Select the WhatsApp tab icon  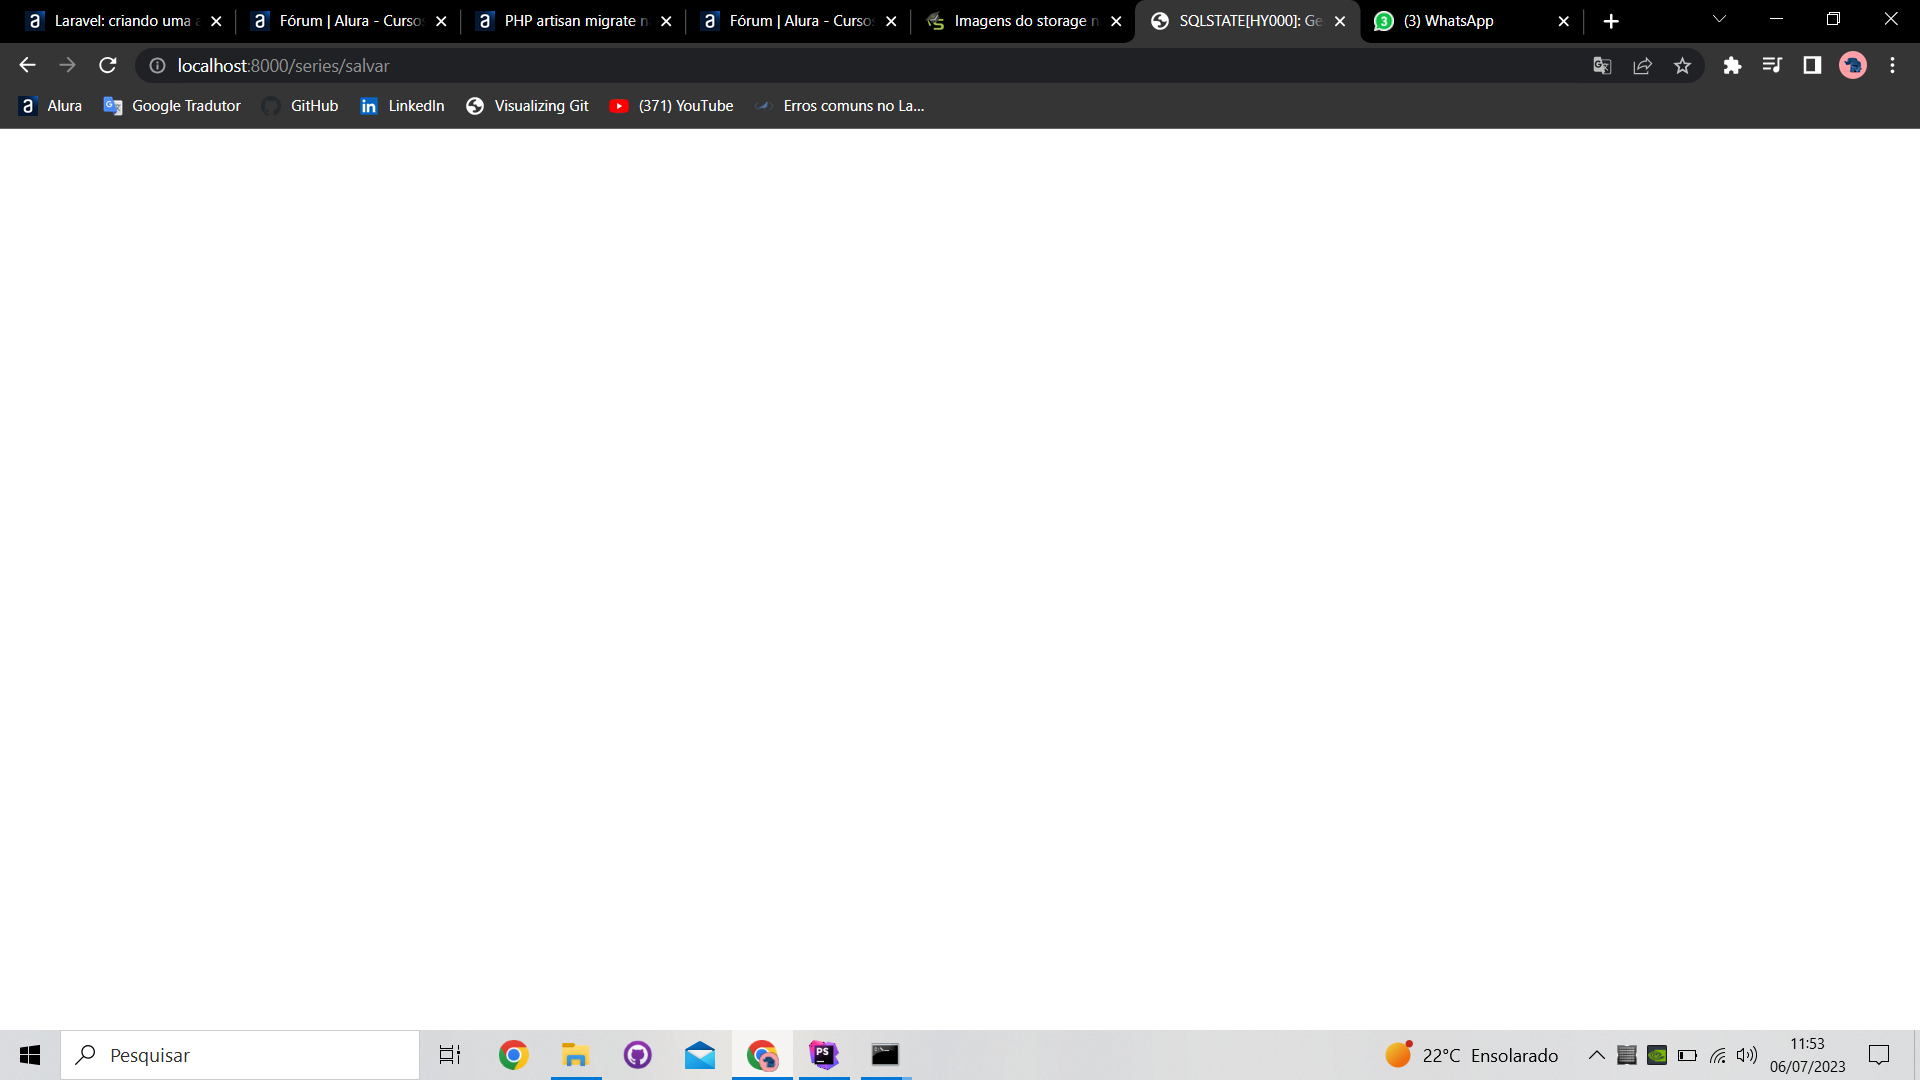tap(1383, 21)
